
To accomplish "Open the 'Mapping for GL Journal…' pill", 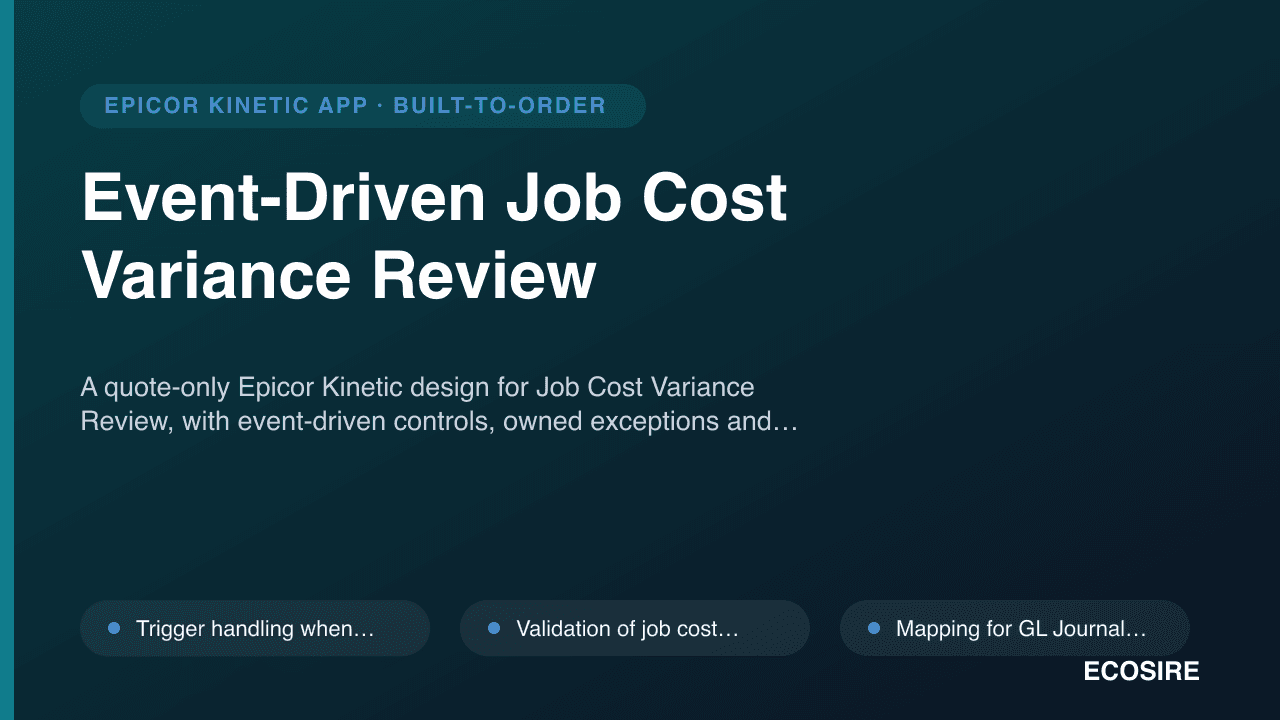I will coord(1015,628).
